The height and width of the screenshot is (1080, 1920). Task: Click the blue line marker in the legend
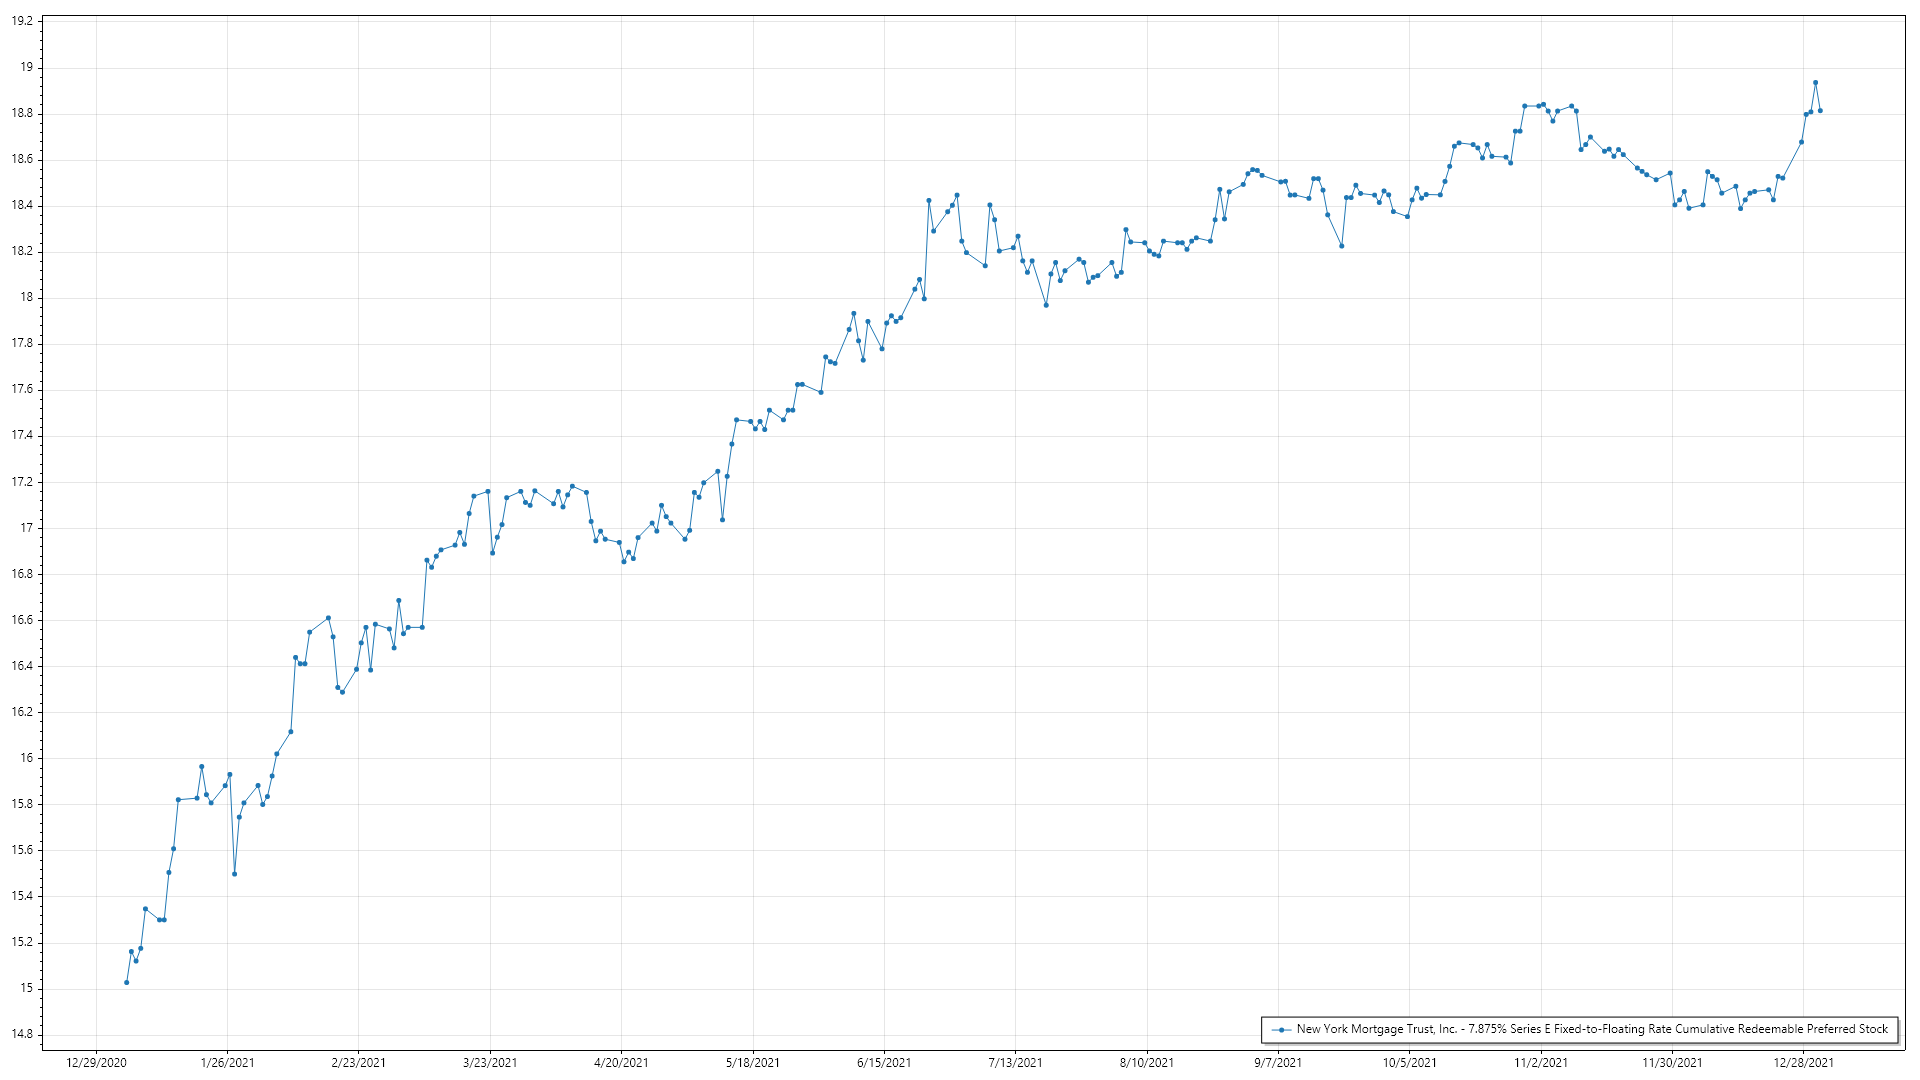pos(1281,1029)
